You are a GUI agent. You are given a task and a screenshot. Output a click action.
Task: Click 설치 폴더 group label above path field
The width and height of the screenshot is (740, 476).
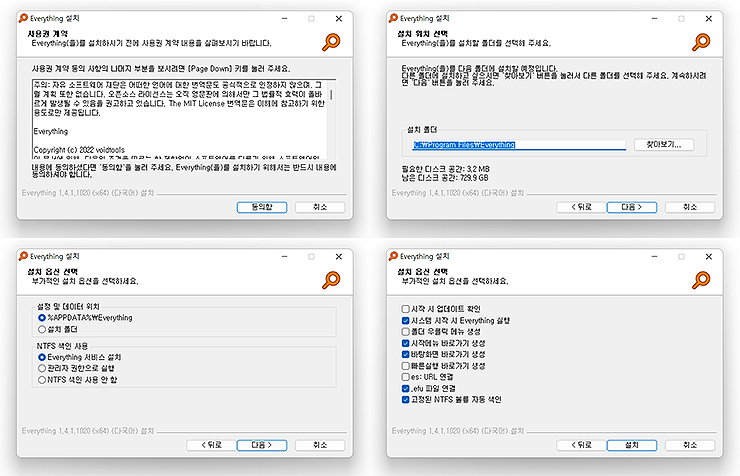tap(422, 130)
